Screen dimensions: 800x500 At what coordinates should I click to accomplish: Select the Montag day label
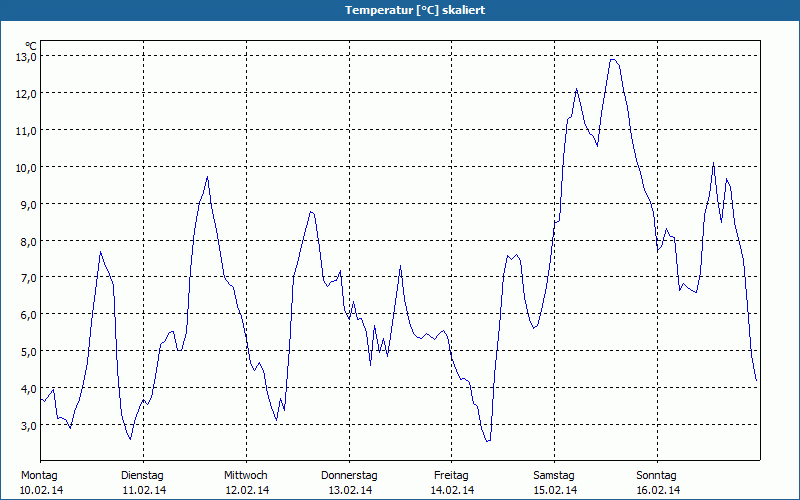pyautogui.click(x=39, y=476)
